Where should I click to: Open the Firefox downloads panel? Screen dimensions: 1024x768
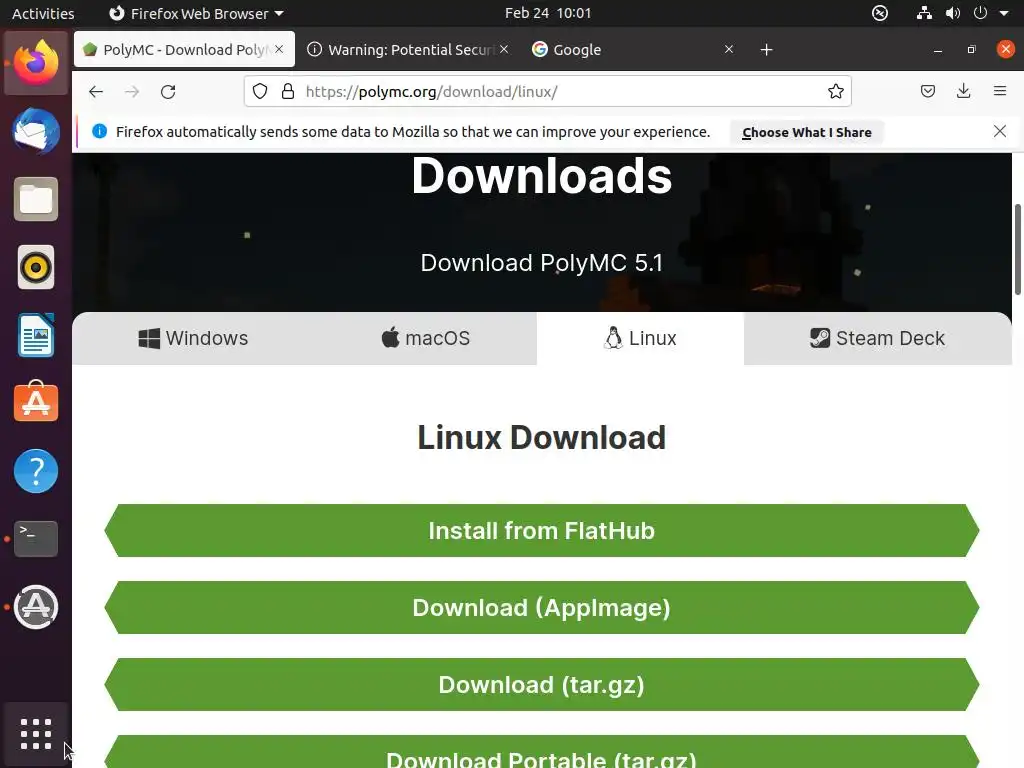tap(963, 91)
